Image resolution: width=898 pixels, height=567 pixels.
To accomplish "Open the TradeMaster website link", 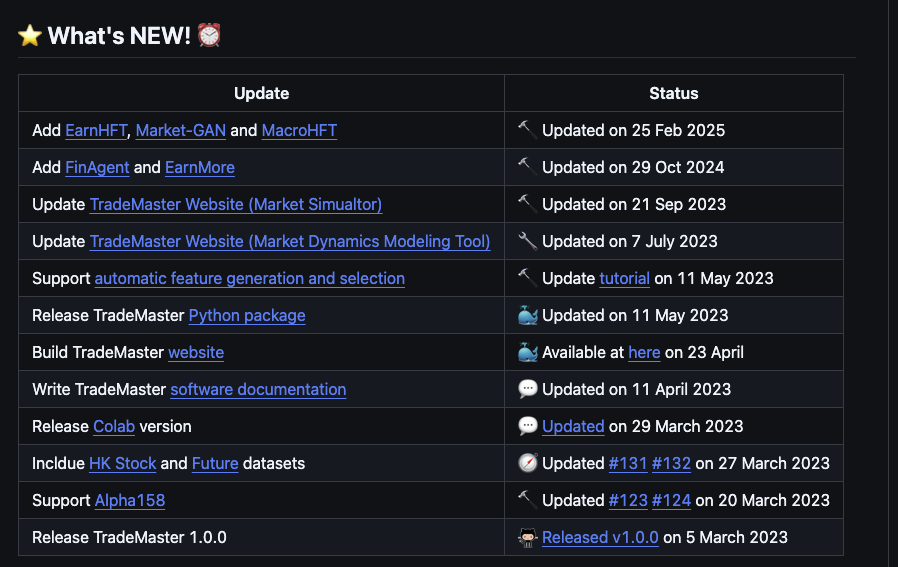I will tap(196, 352).
